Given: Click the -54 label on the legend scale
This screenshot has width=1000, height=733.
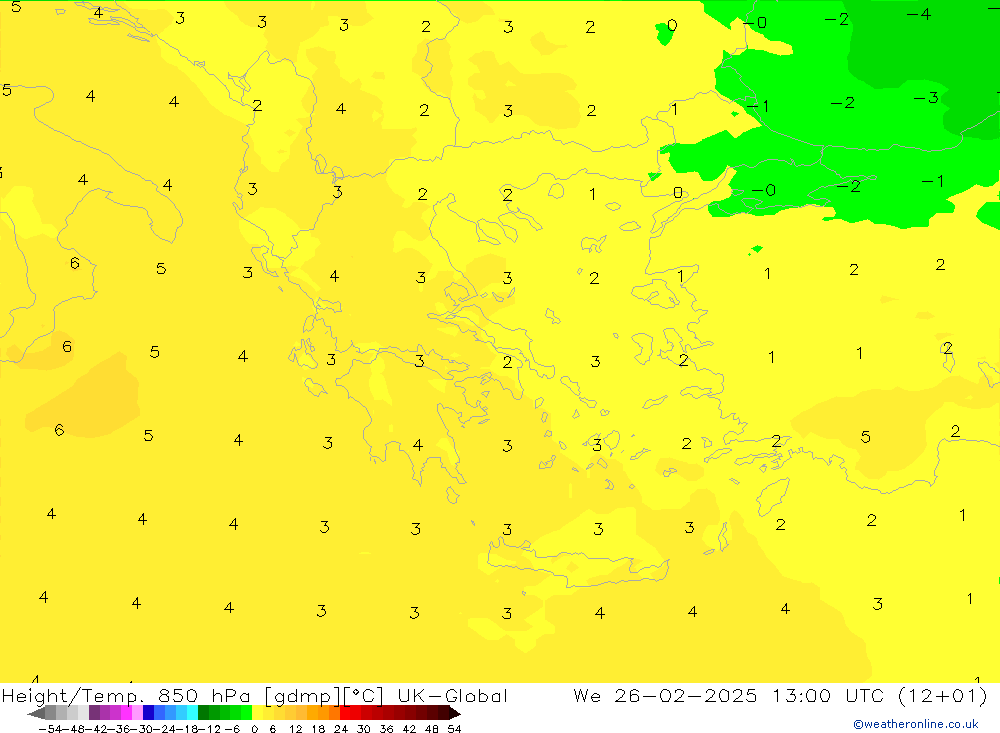Looking at the screenshot, I should [x=51, y=729].
